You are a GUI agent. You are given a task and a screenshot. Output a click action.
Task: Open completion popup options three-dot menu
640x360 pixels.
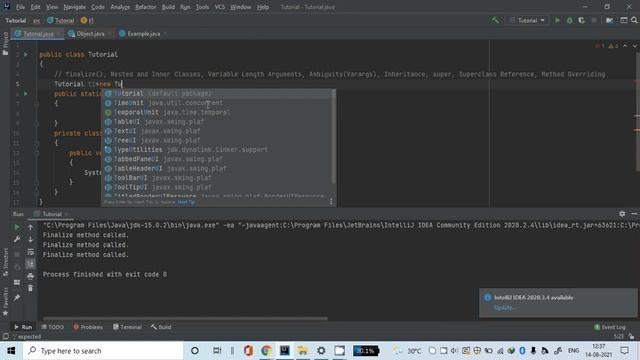tap(331, 202)
